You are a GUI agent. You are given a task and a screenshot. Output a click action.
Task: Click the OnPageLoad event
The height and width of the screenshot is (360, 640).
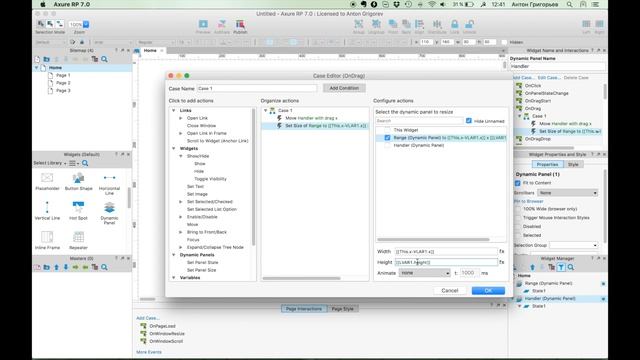coord(162,326)
